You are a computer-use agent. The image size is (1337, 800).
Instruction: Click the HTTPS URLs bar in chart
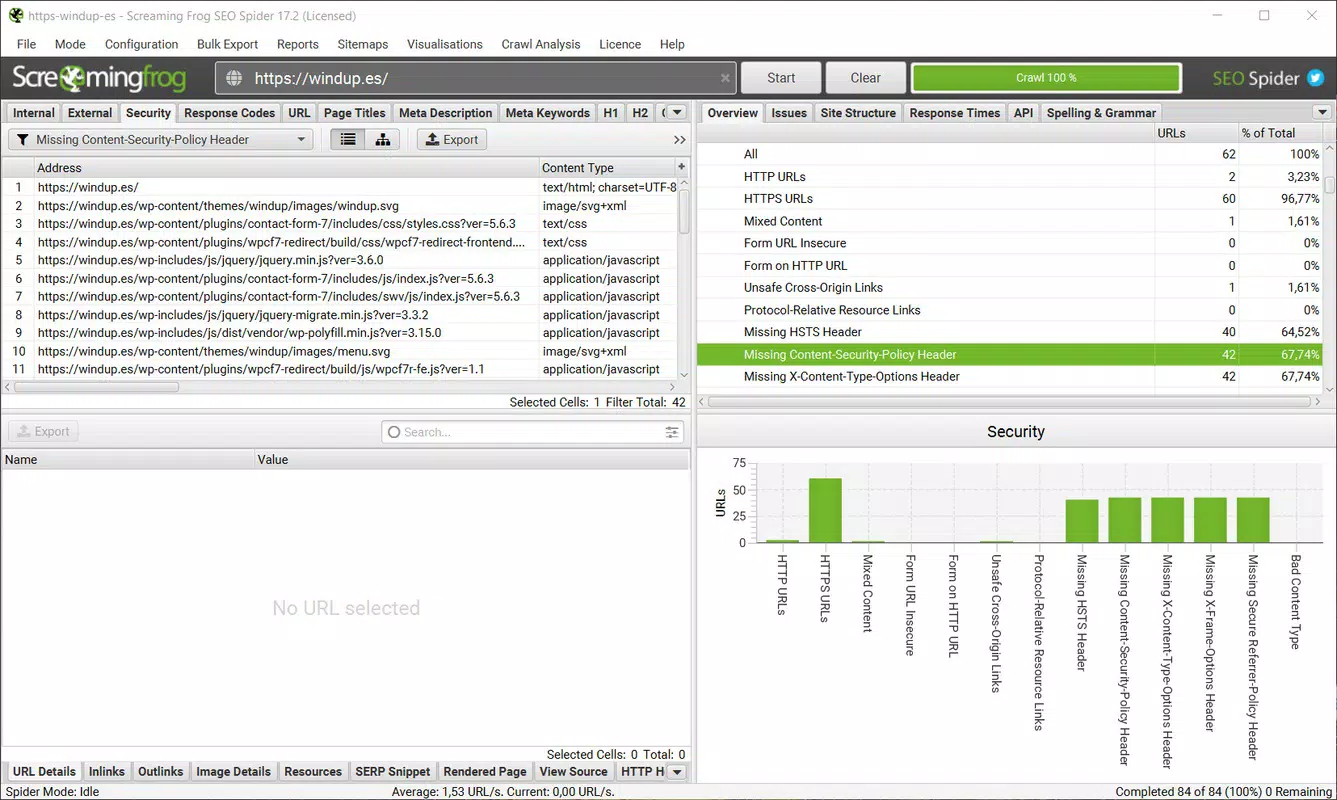coord(825,511)
